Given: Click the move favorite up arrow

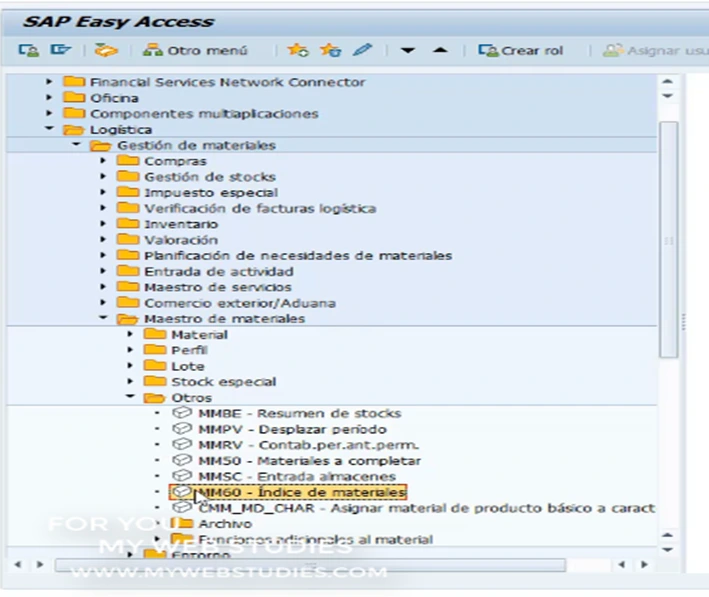Looking at the screenshot, I should coord(440,50).
